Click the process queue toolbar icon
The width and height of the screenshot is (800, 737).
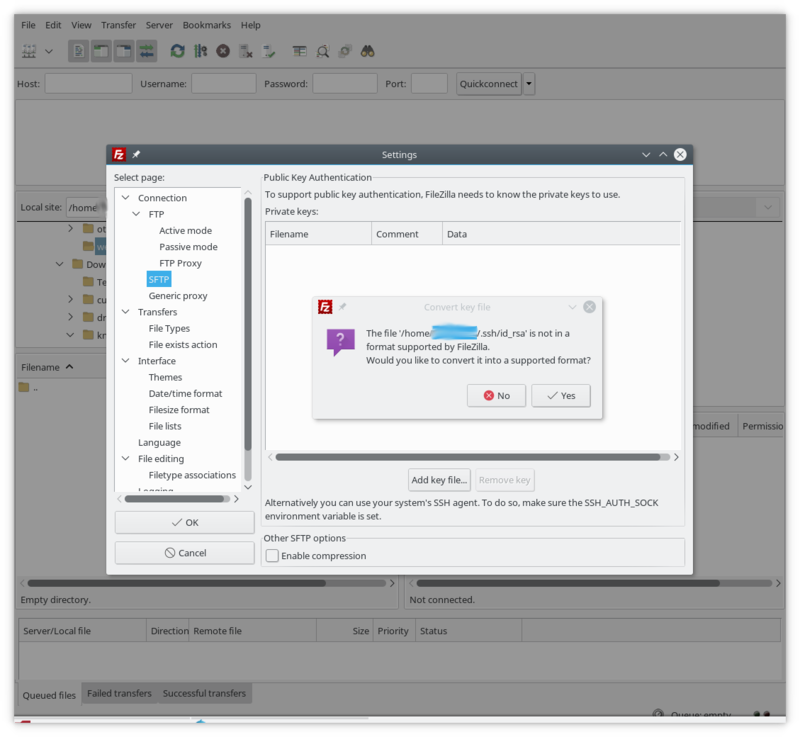pos(201,51)
